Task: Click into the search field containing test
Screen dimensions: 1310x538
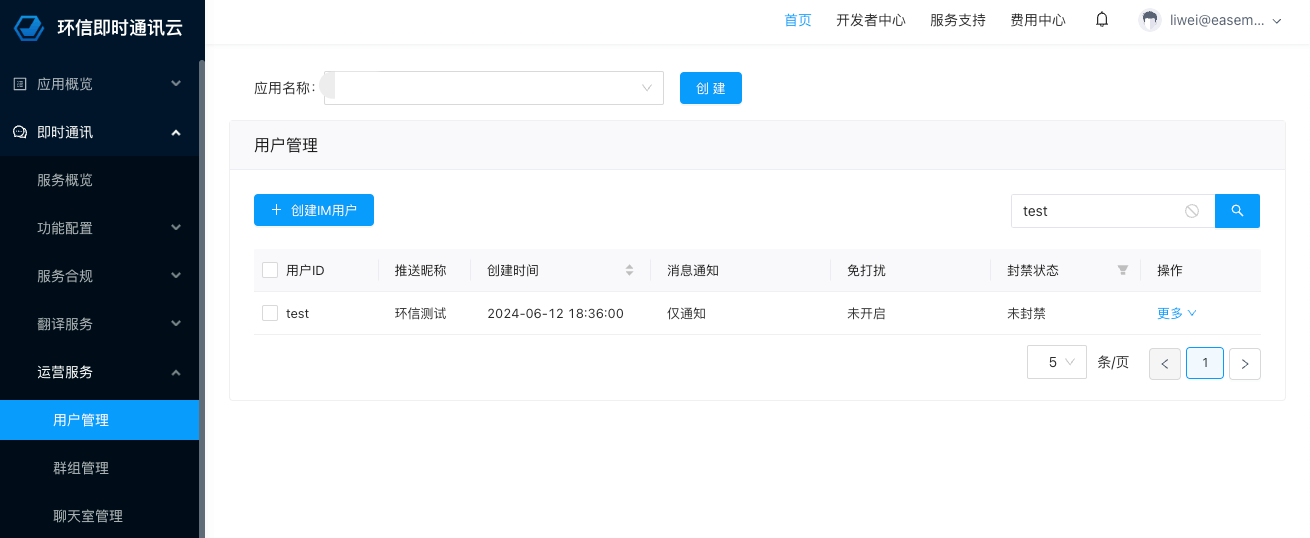Action: tap(1095, 211)
